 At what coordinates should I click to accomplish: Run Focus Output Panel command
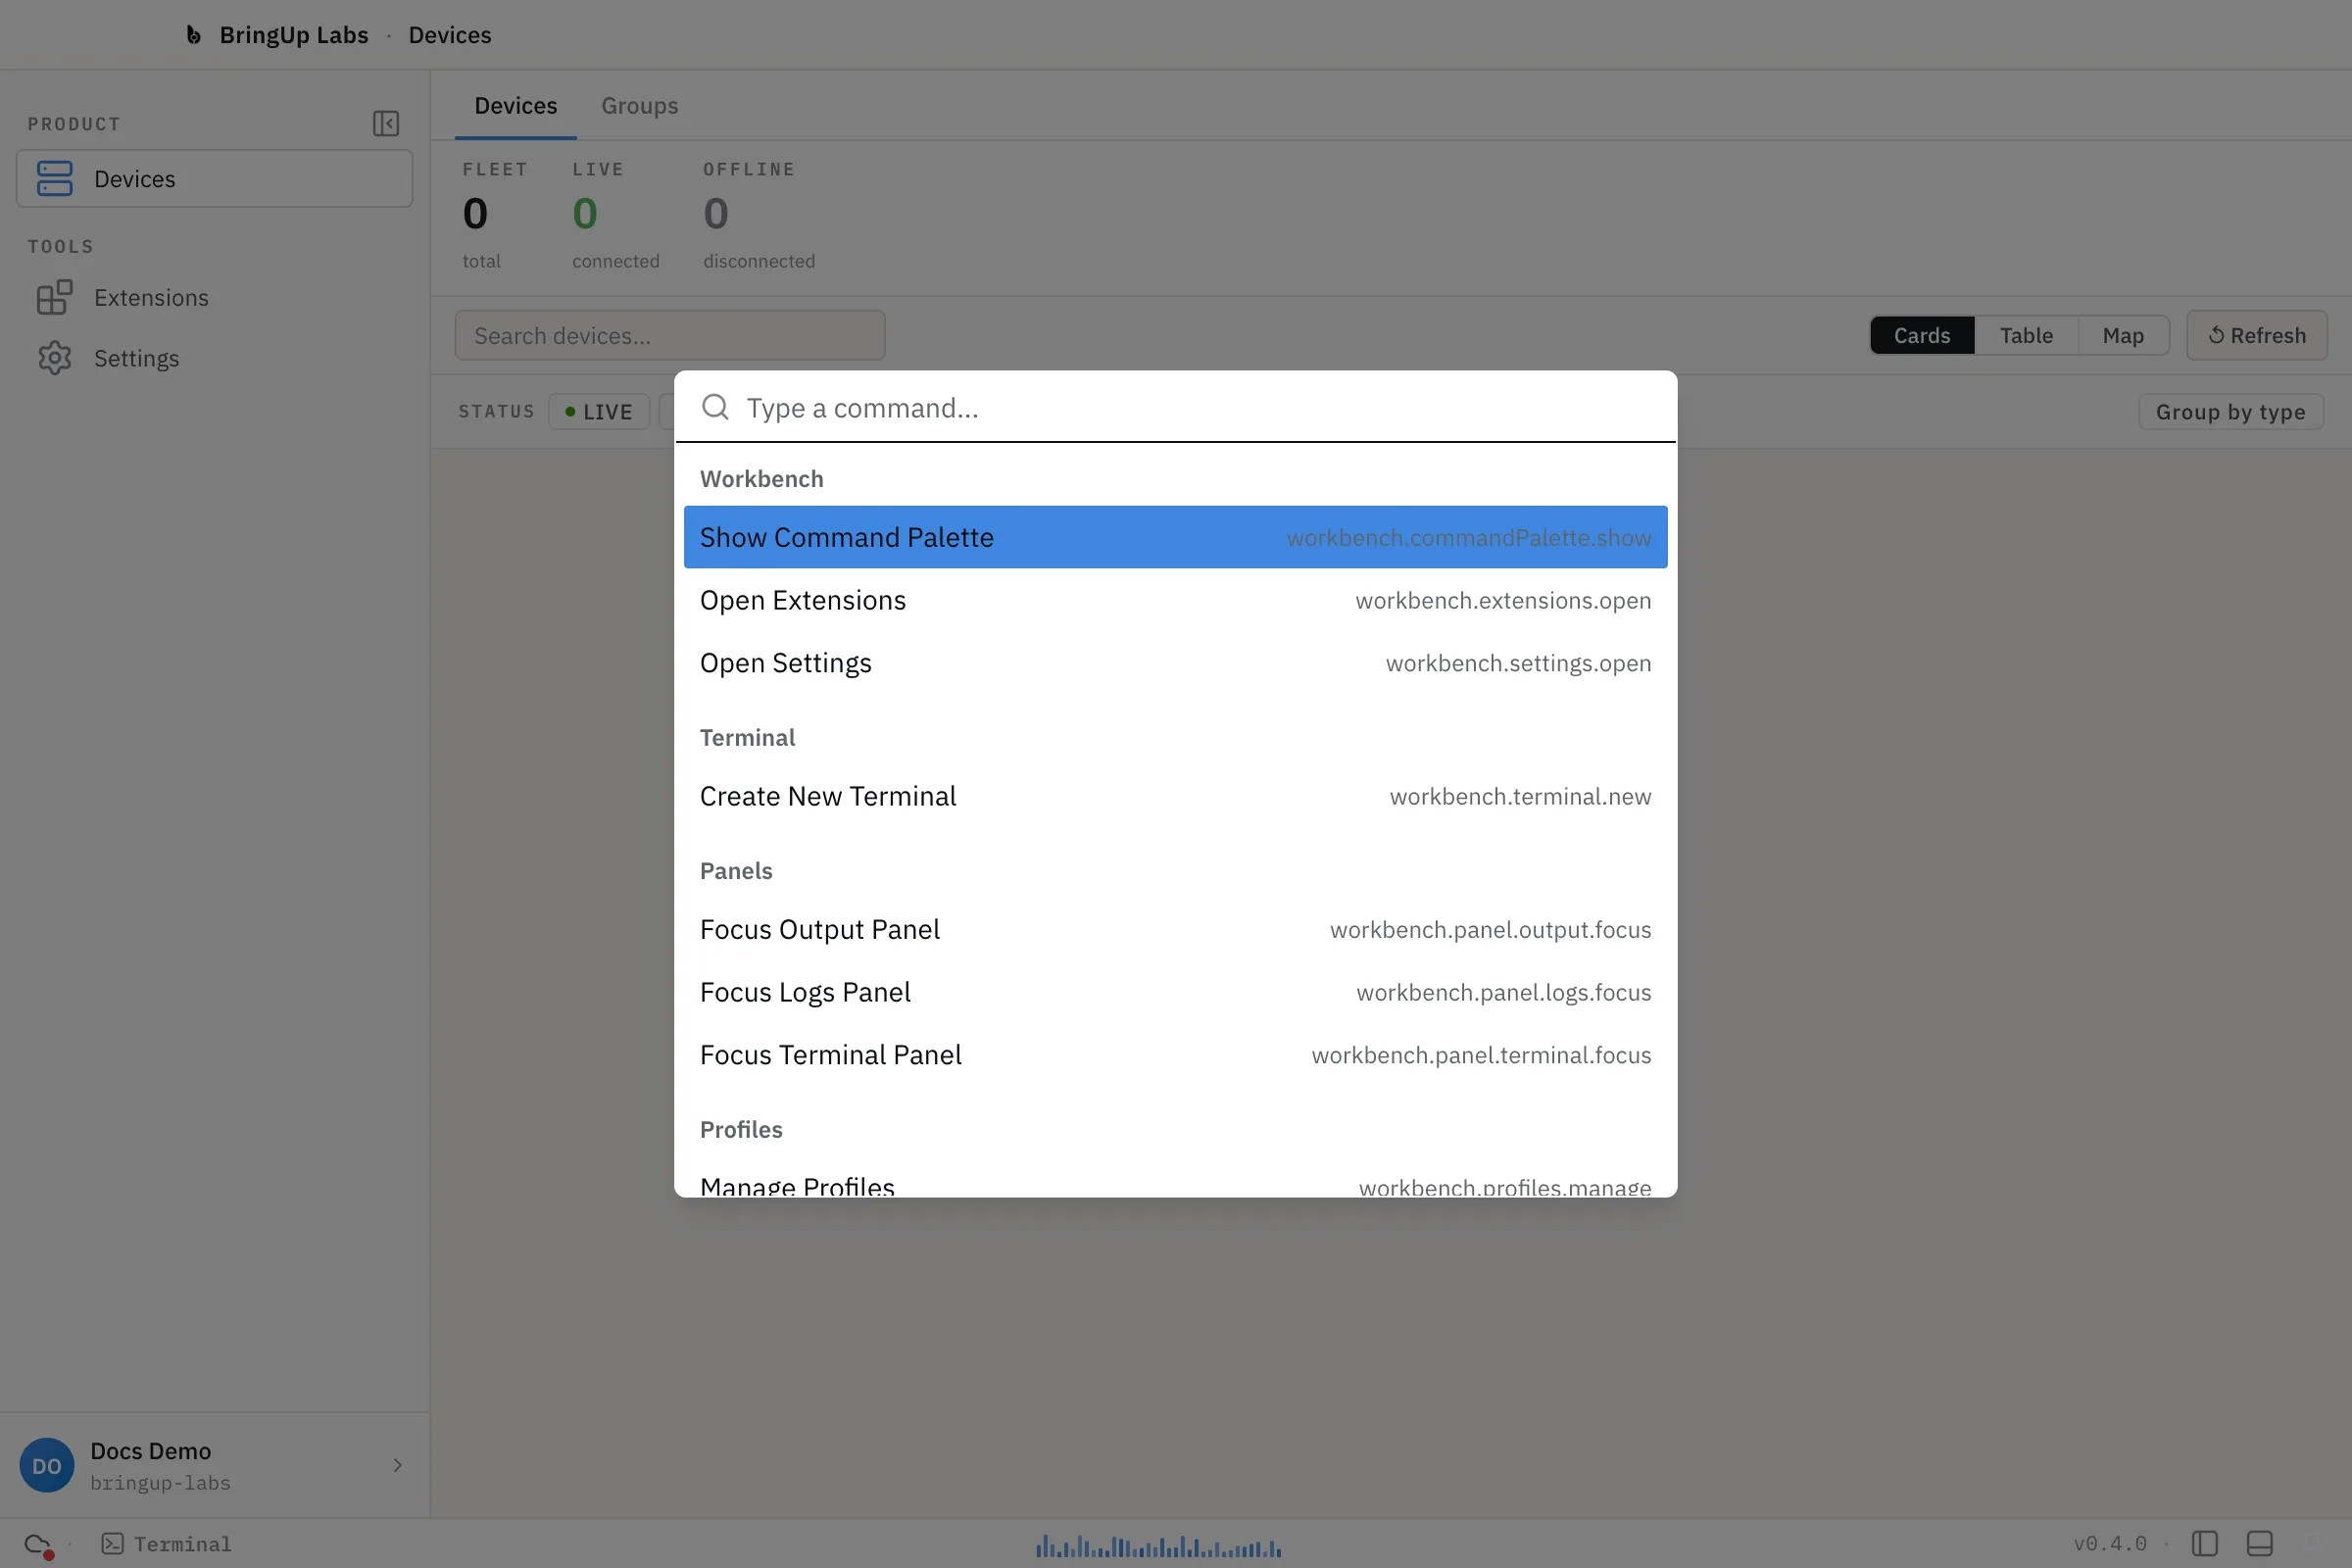tap(1175, 930)
